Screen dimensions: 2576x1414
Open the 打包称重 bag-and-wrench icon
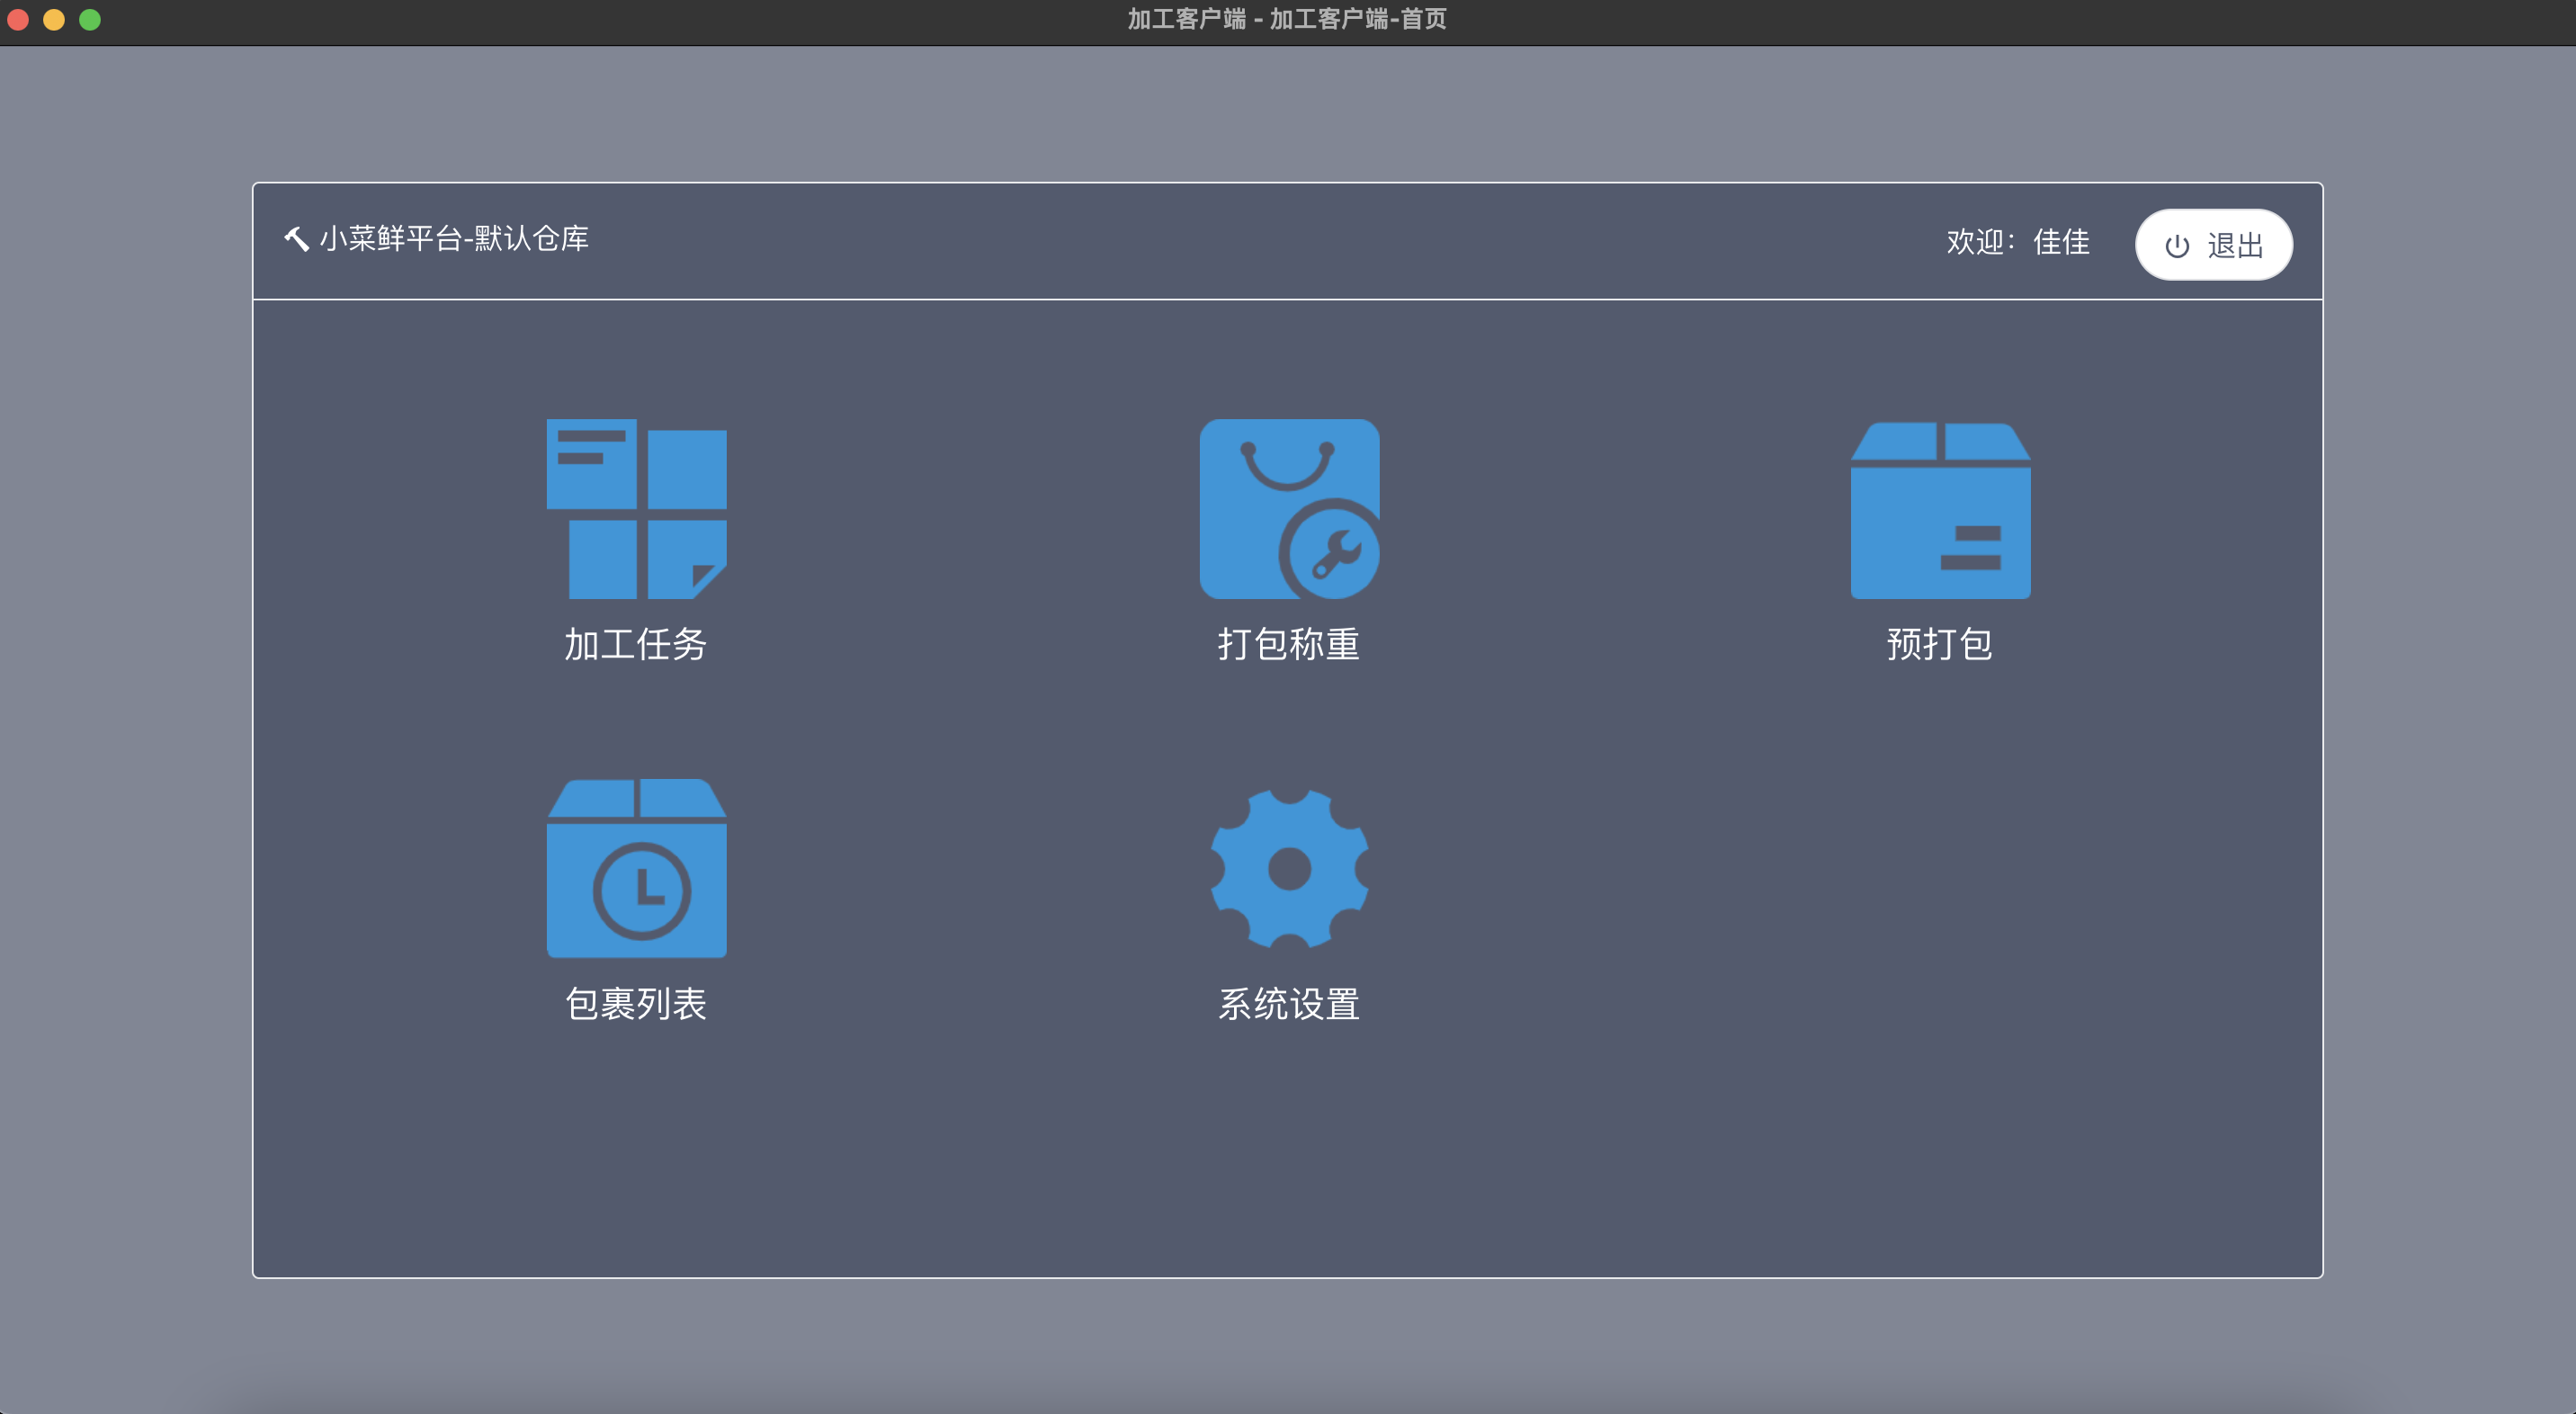pyautogui.click(x=1289, y=509)
